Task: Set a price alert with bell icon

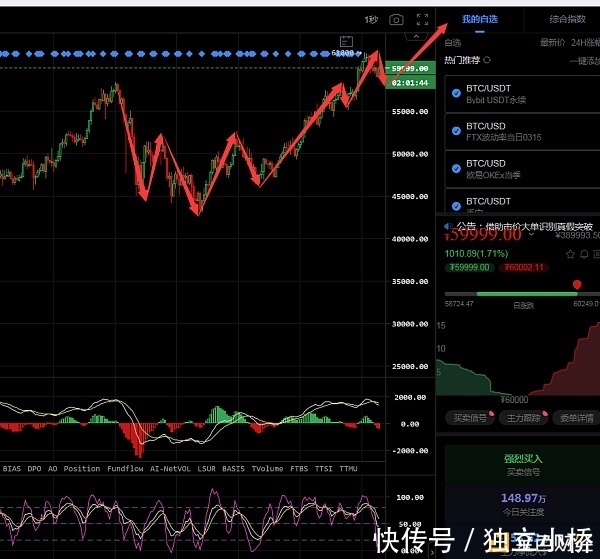Action: [x=584, y=254]
